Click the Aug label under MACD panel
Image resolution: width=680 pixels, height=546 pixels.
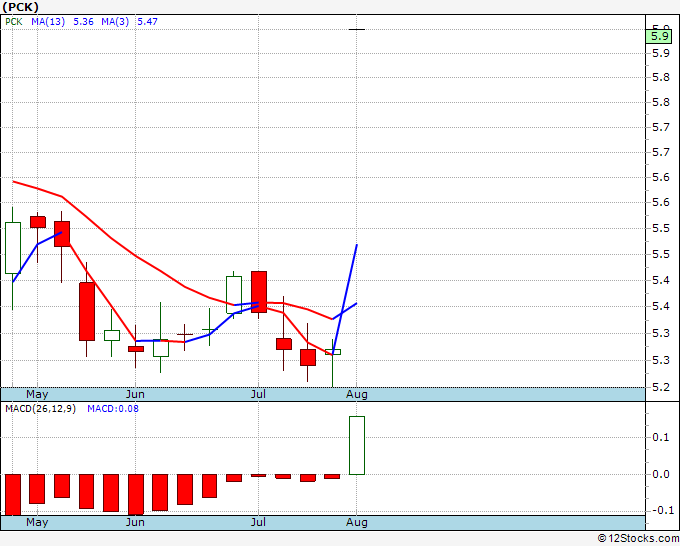[356, 522]
